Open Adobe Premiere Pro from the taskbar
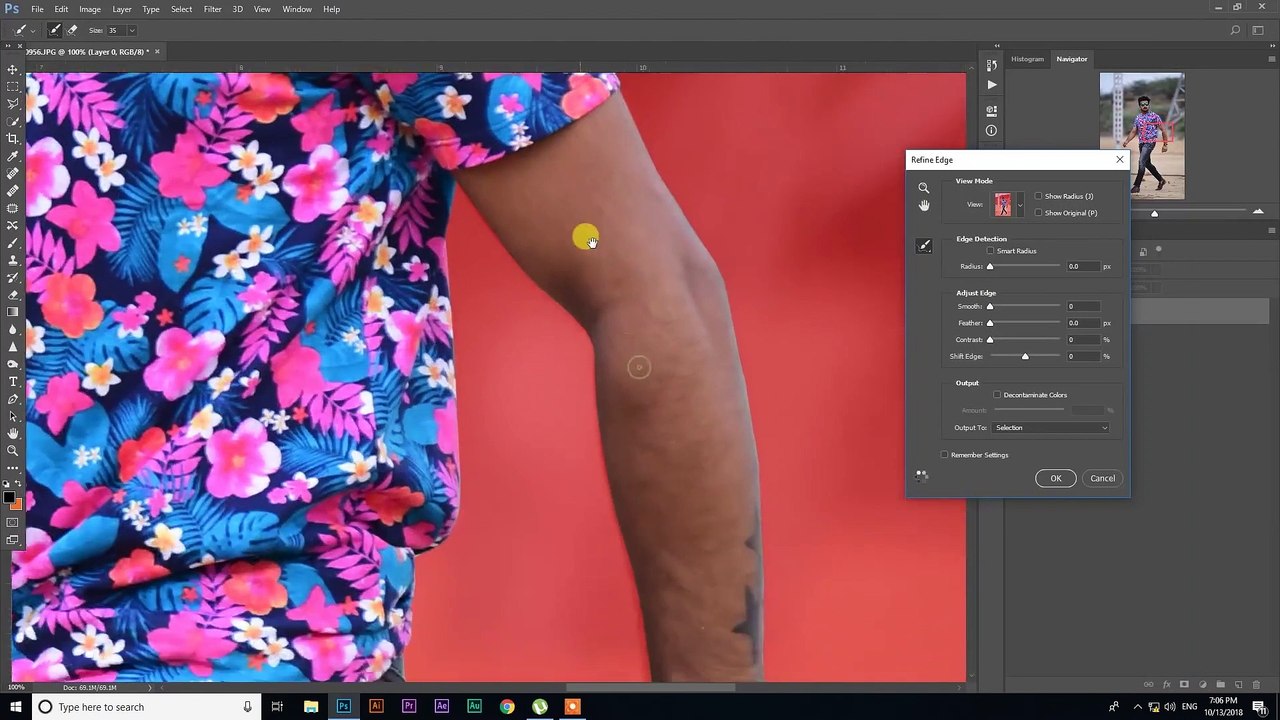 [x=409, y=707]
